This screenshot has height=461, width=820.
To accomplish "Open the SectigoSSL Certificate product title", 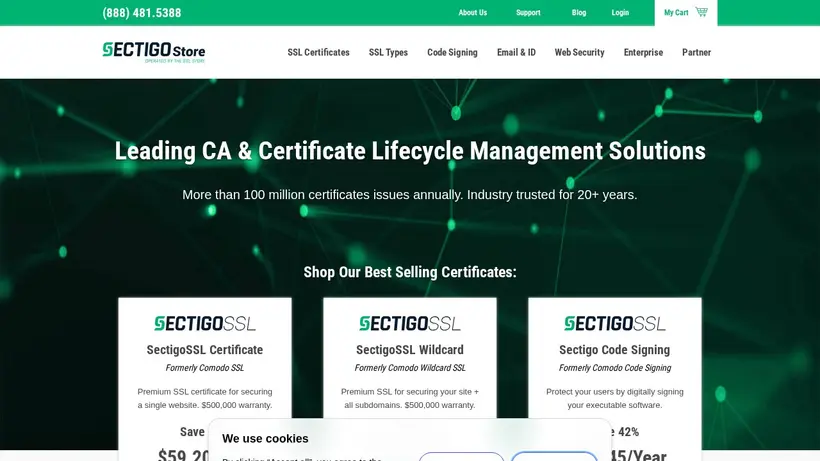I will (x=204, y=350).
